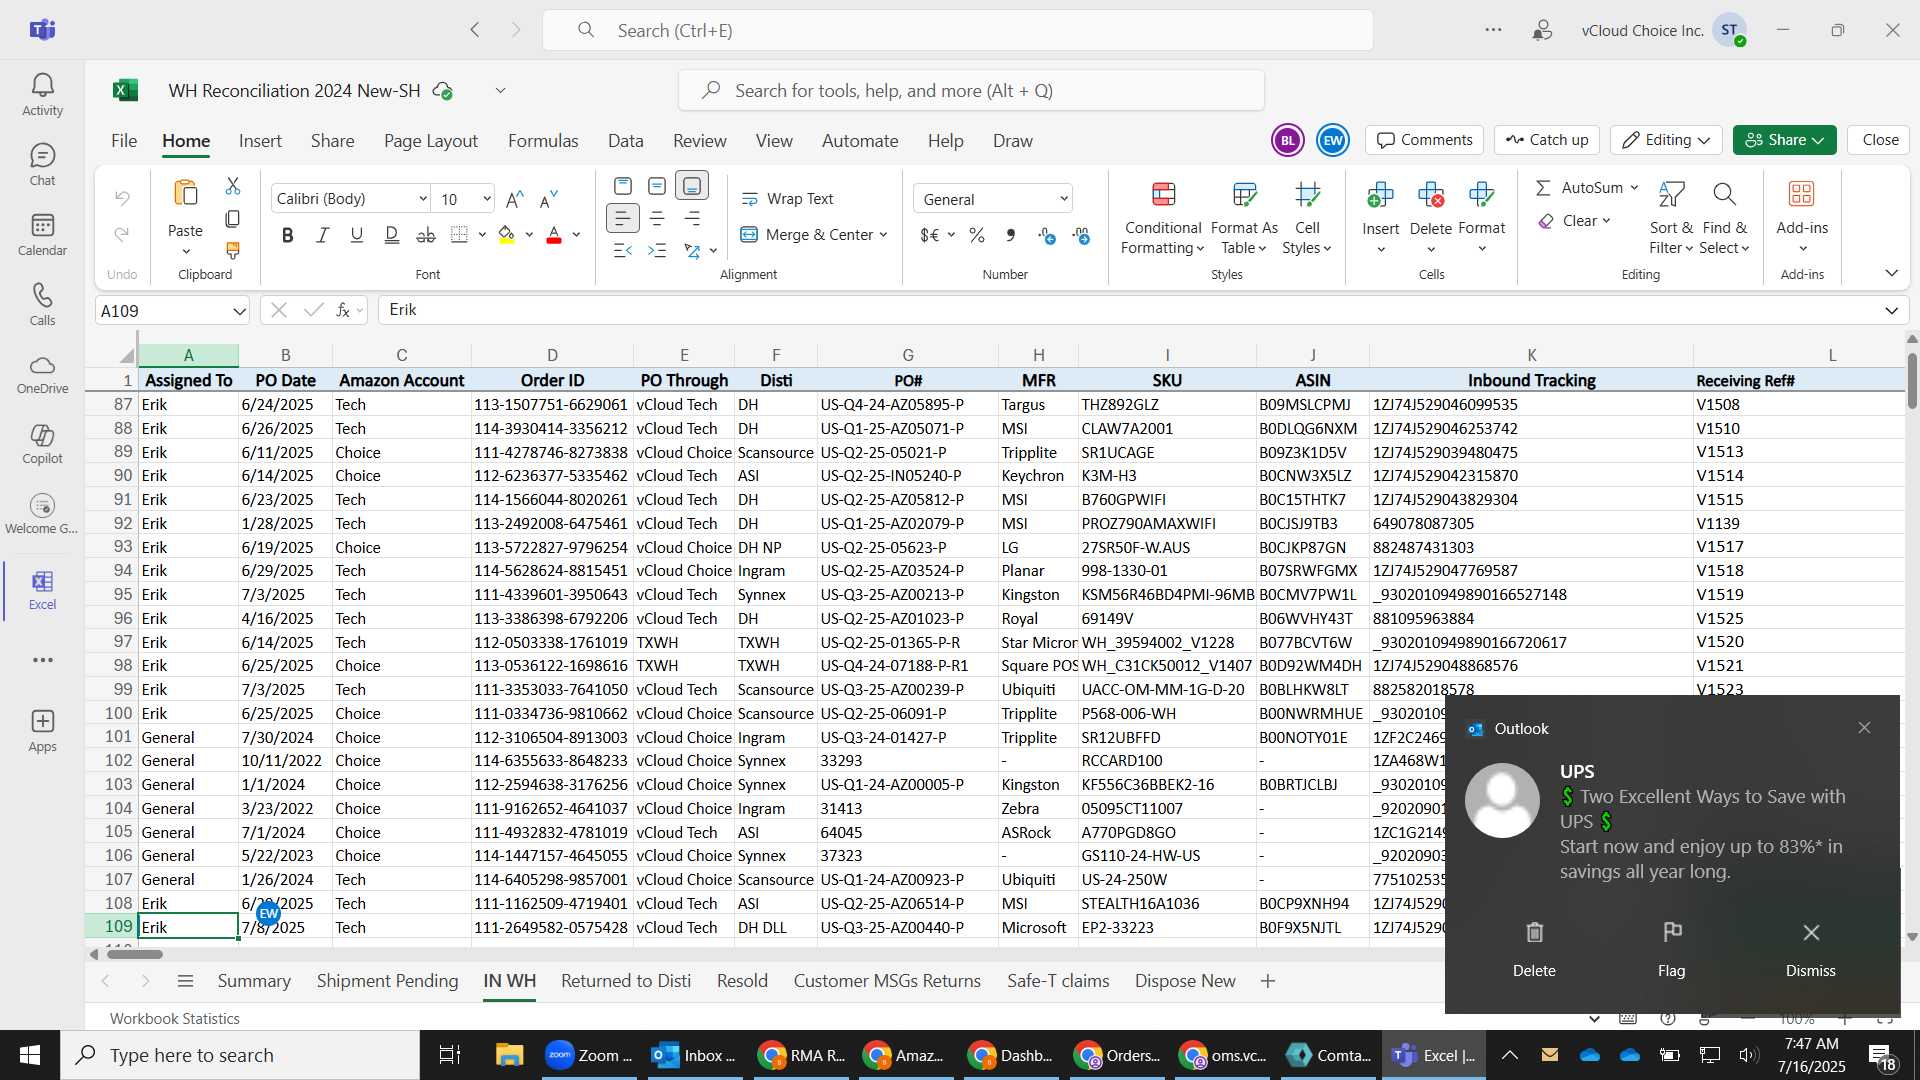
Task: Open Zoom from the taskbar
Action: point(588,1055)
